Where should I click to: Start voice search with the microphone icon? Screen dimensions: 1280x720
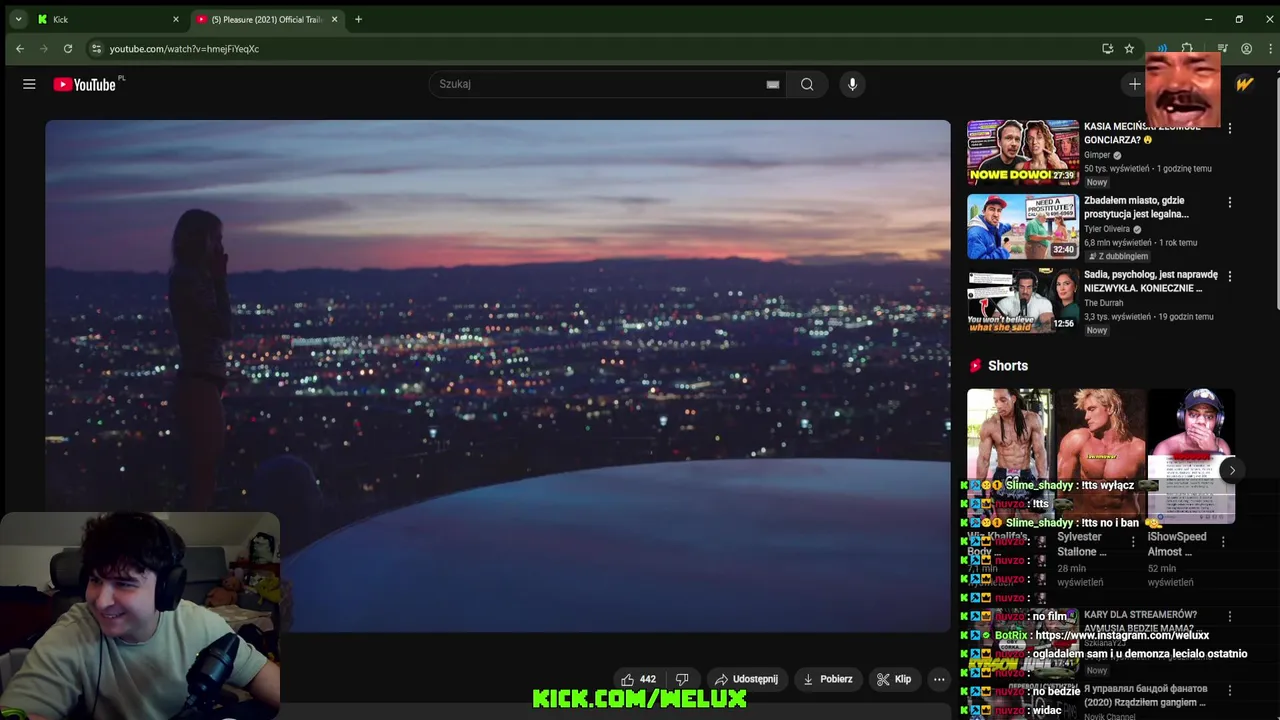pyautogui.click(x=852, y=84)
